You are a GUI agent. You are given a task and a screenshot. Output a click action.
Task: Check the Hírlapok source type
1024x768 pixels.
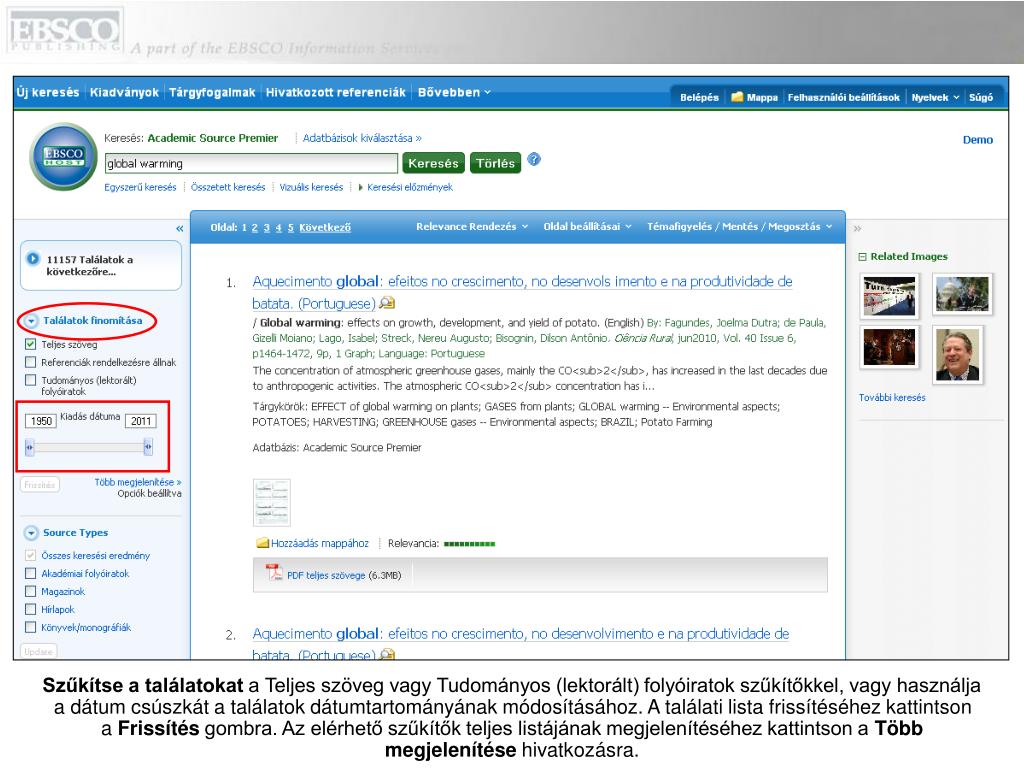[31, 609]
